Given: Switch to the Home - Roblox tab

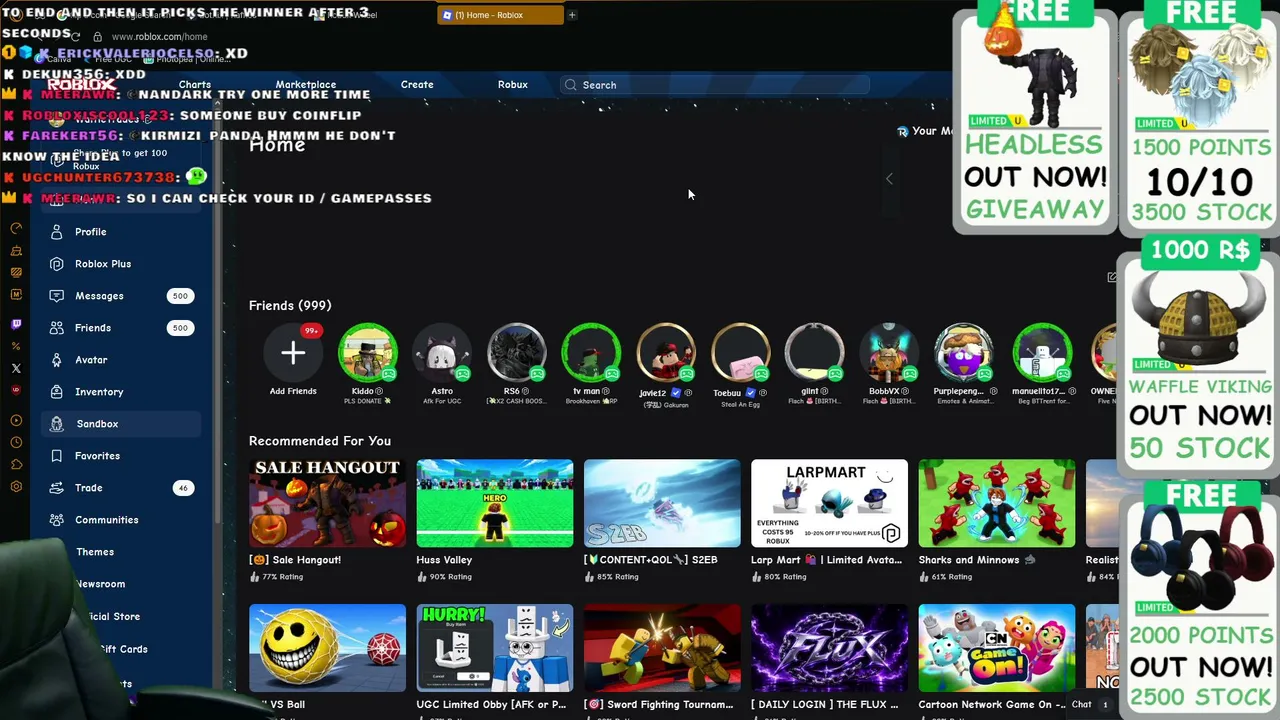Looking at the screenshot, I should click(x=500, y=15).
